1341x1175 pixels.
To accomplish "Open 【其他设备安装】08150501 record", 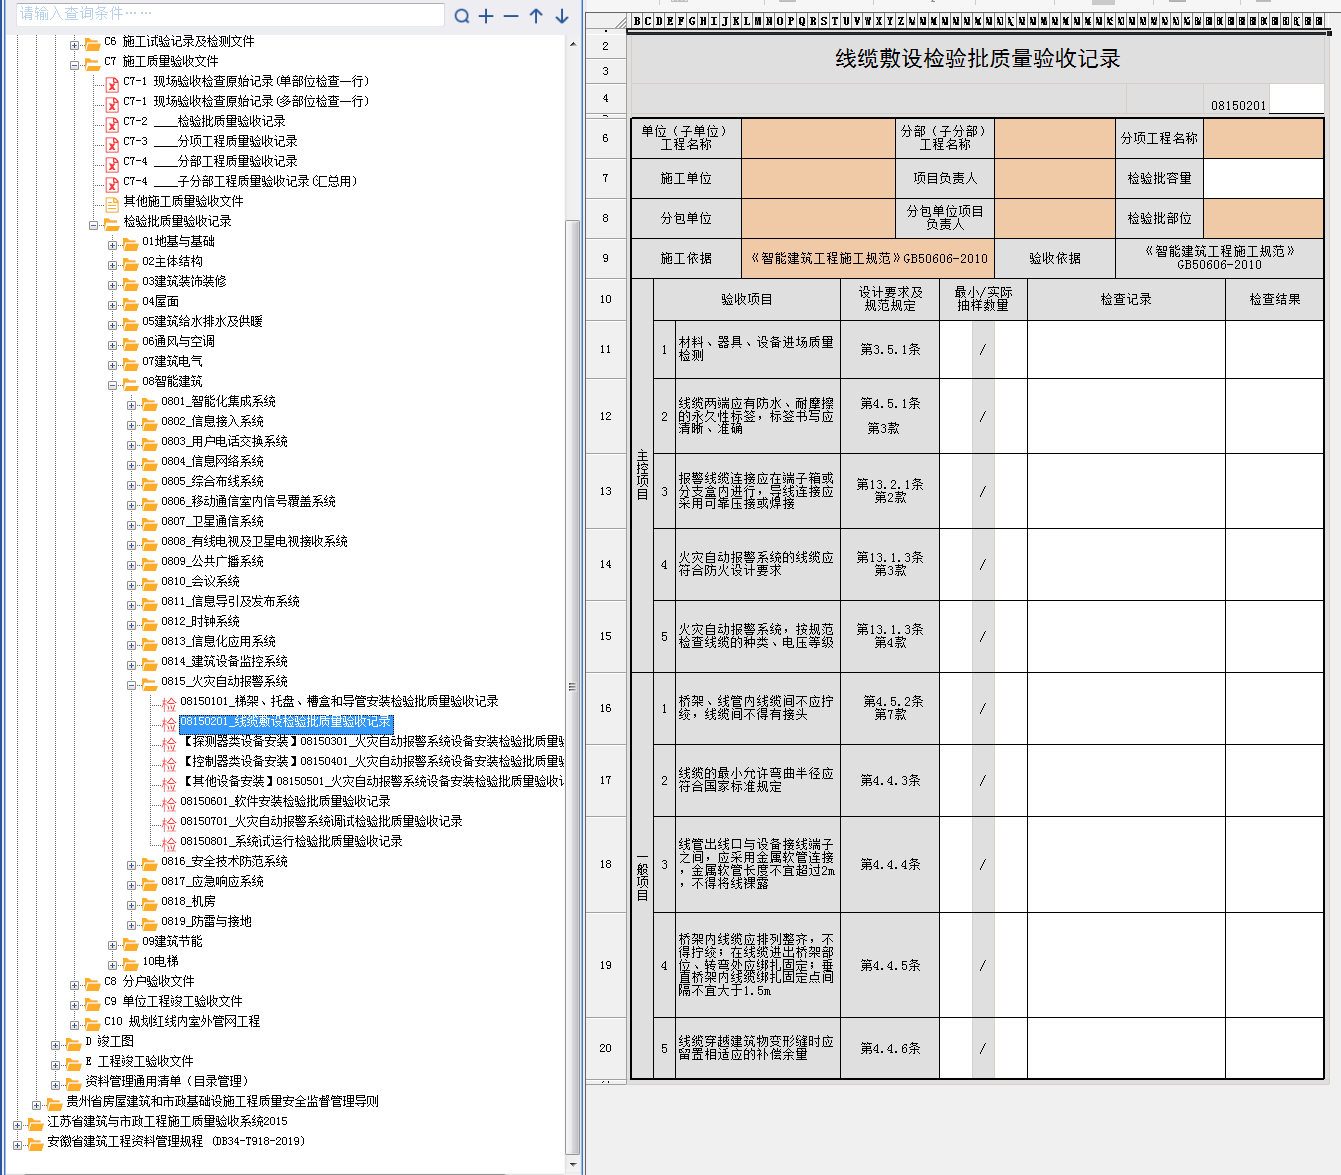I will [372, 782].
